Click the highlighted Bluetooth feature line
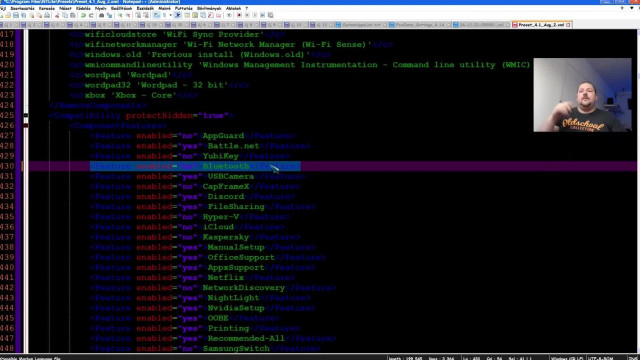 point(195,166)
